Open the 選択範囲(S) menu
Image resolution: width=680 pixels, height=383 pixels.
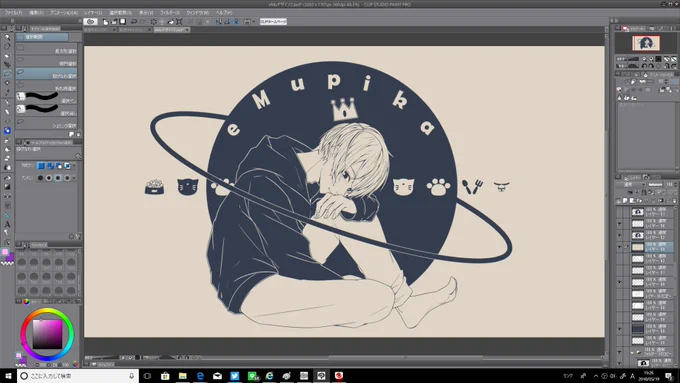(120, 13)
